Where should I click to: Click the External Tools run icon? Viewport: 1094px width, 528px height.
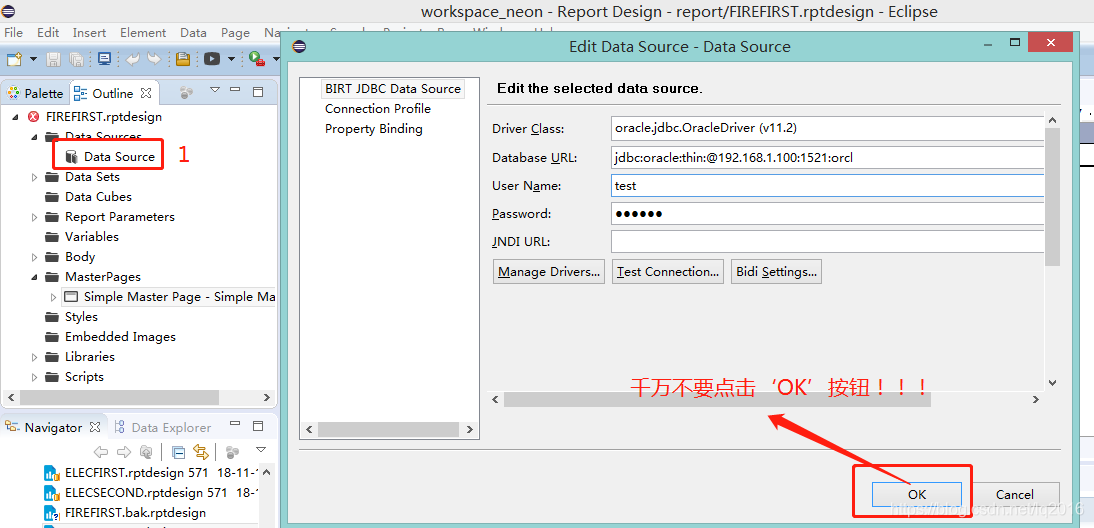[256, 59]
